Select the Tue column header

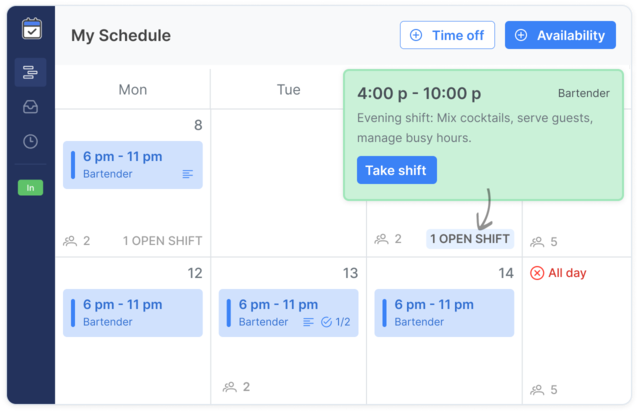288,90
